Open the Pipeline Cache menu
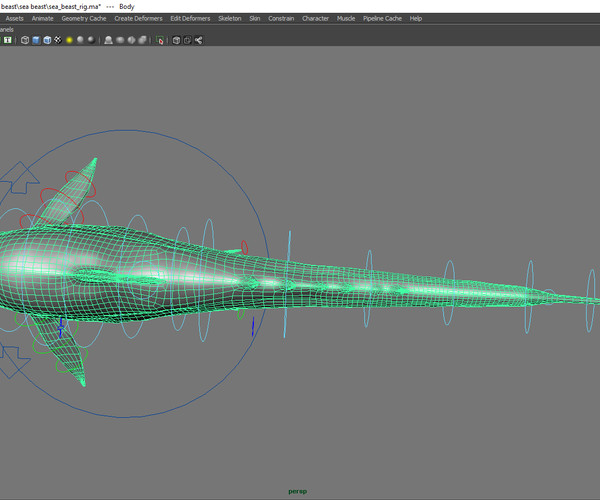Screen dimensions: 600x500 382,18
